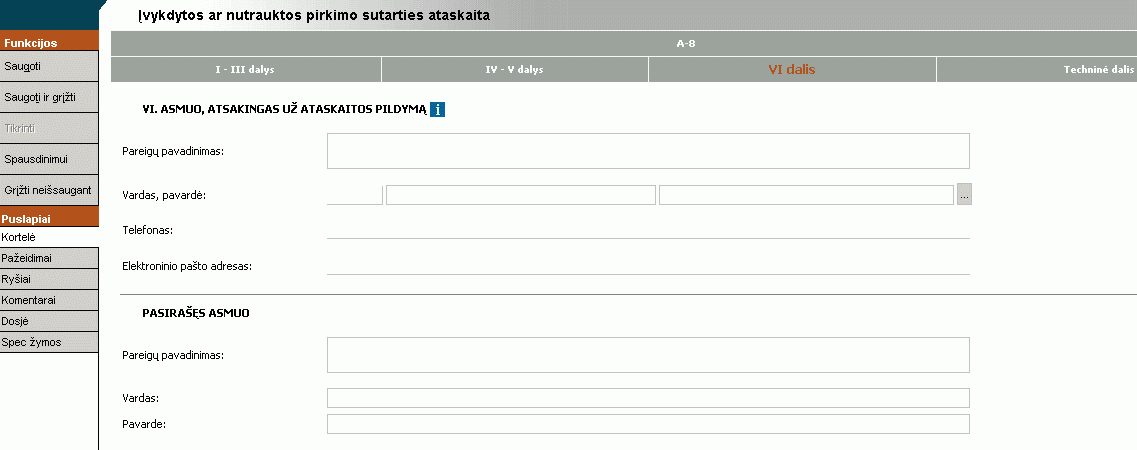The height and width of the screenshot is (450, 1137).
Task: Go to the Ryšiai page
Action: 49,279
